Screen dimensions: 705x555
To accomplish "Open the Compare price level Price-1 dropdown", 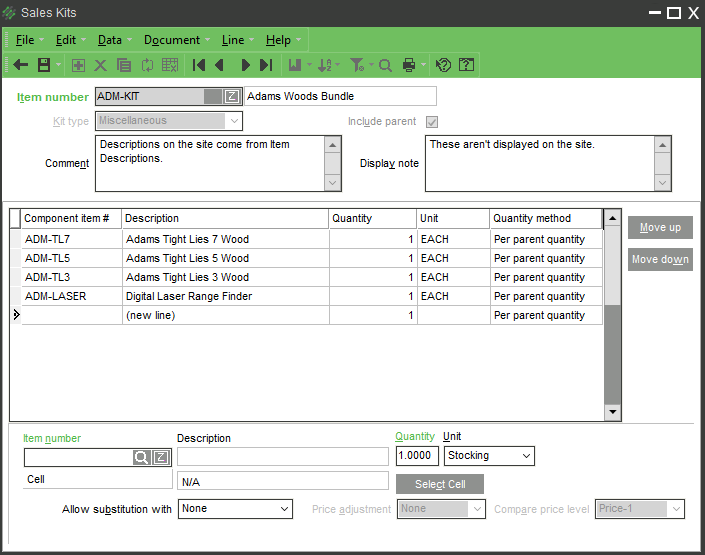I will pos(676,509).
